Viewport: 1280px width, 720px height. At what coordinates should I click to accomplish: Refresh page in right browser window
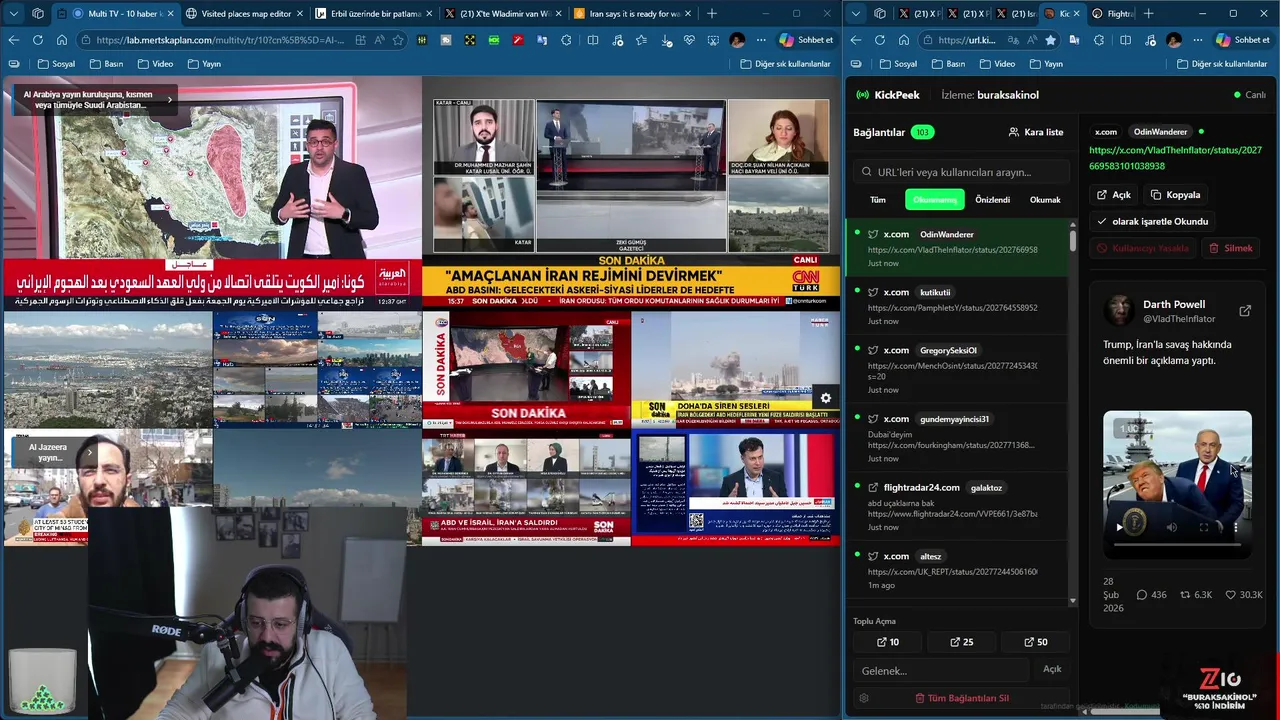(x=879, y=40)
